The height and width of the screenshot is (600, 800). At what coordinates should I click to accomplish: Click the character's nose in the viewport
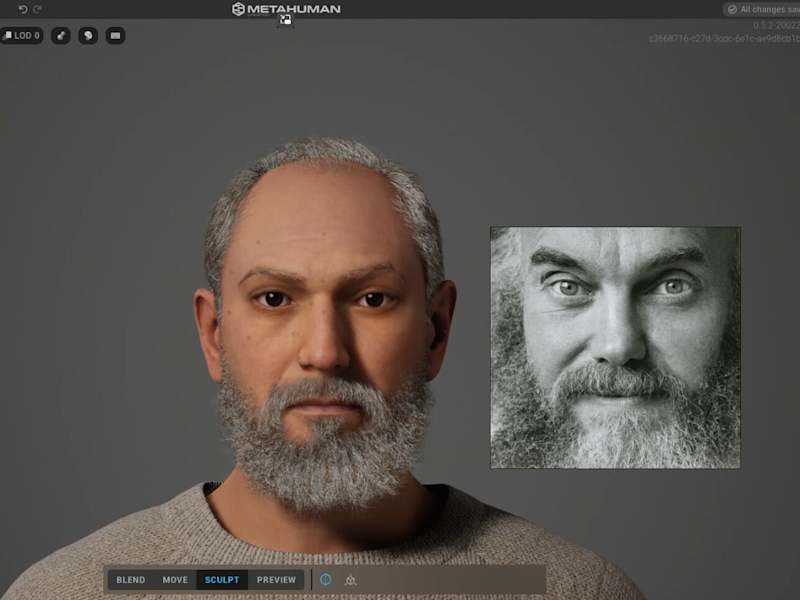pos(324,347)
